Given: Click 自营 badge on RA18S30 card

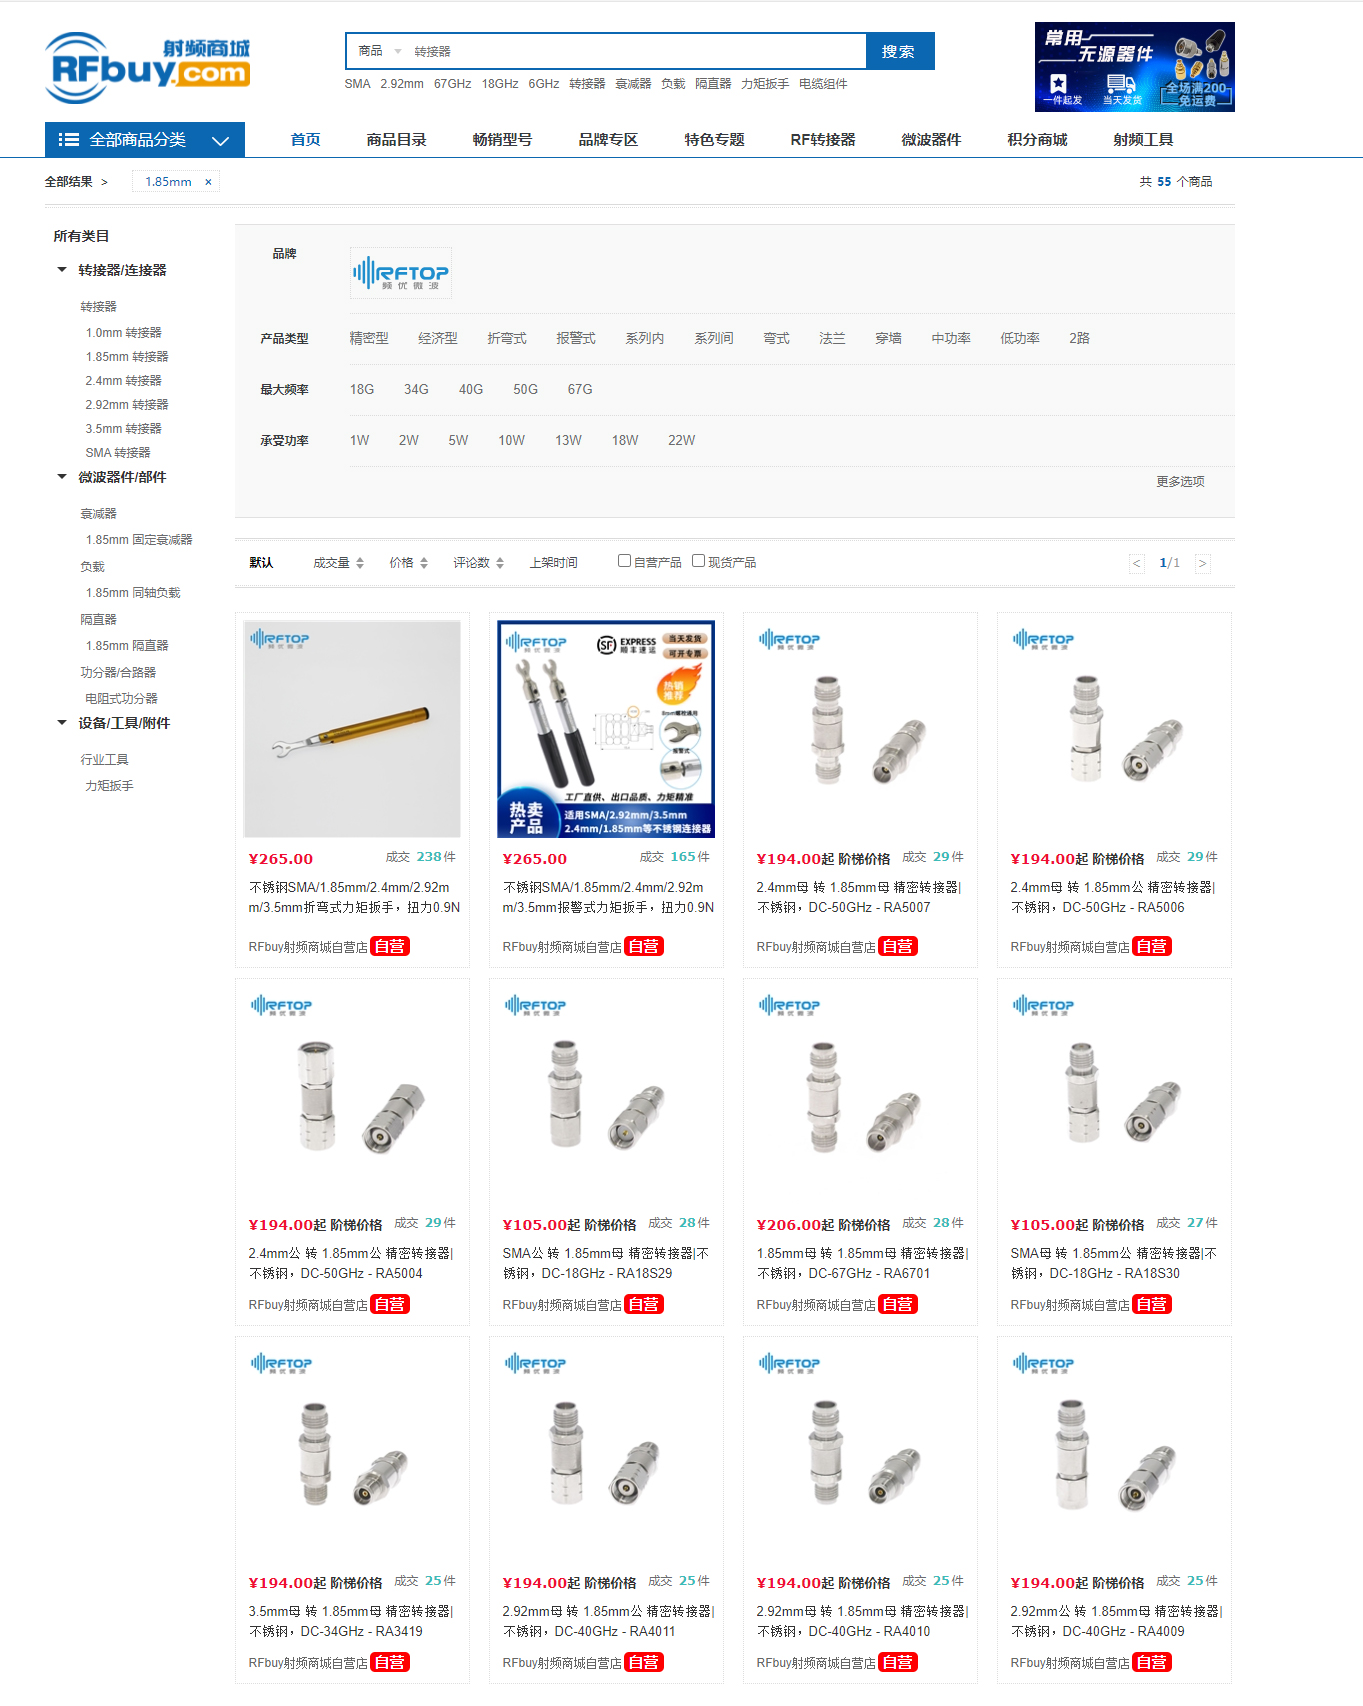Looking at the screenshot, I should pyautogui.click(x=1152, y=1304).
